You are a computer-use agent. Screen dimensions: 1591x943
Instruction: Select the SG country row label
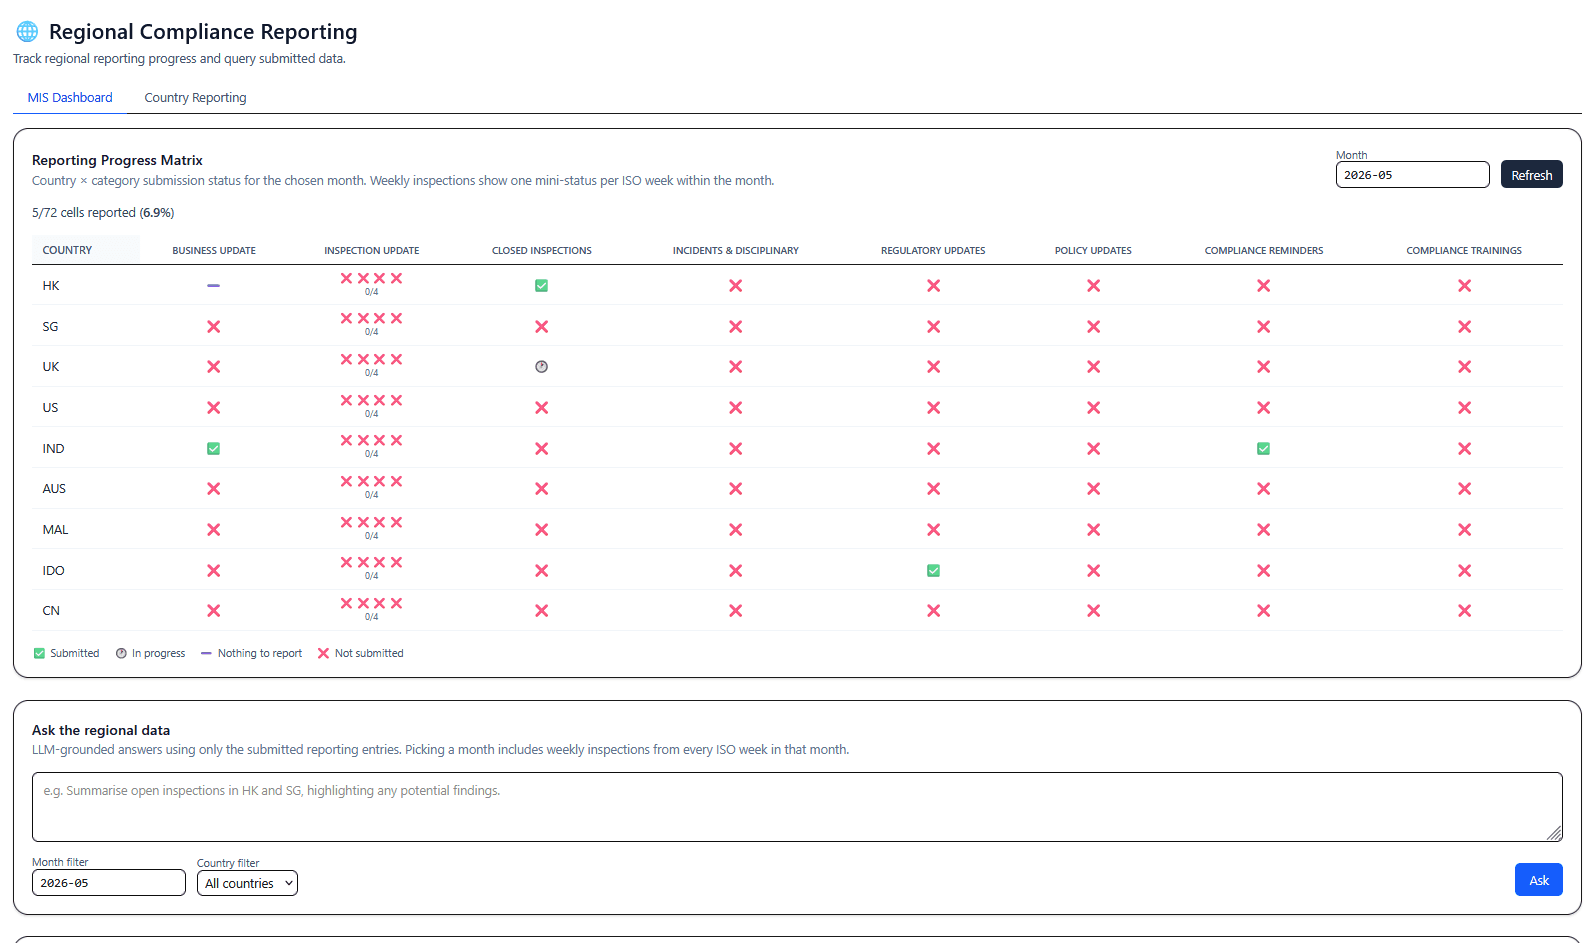50,327
